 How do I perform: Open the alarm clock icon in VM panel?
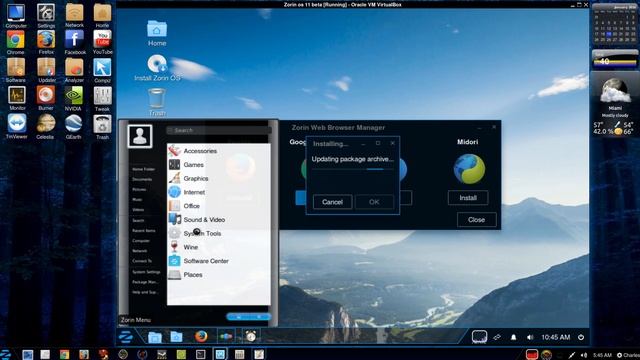tap(251, 336)
